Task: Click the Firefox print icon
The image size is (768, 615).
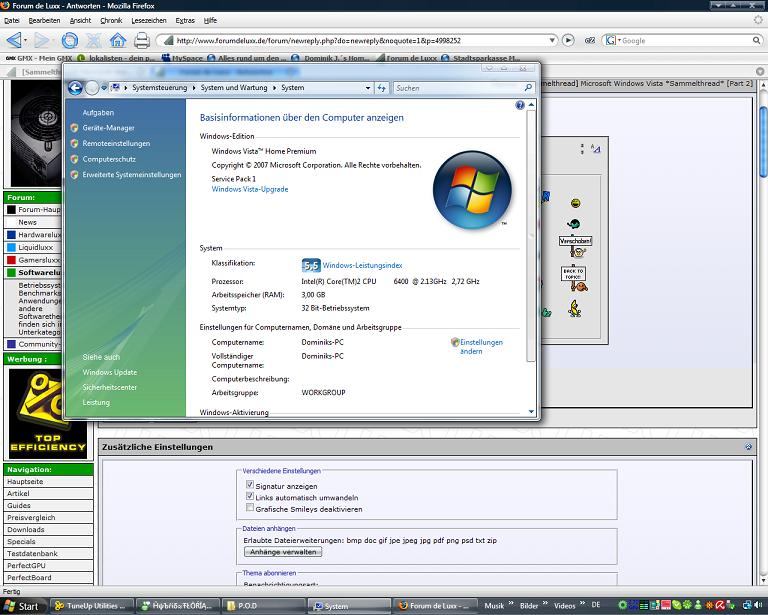Action: [142, 40]
